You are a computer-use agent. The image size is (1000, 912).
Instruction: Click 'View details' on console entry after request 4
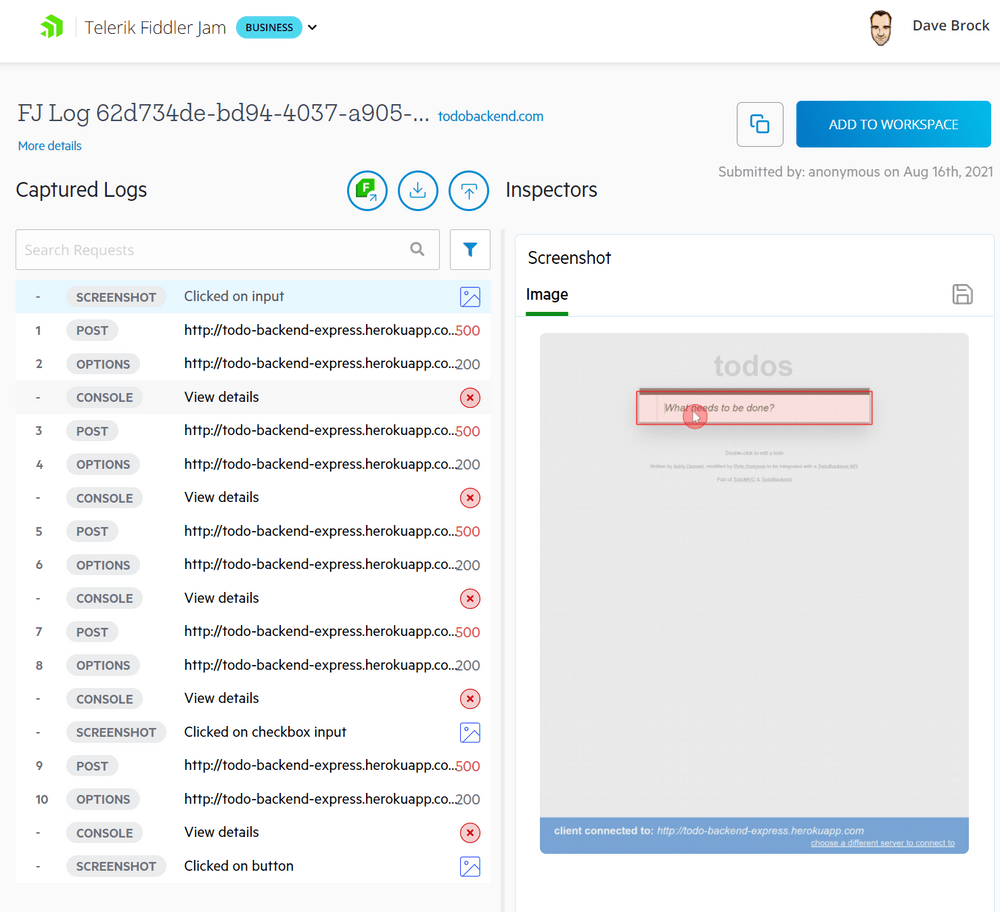point(221,497)
